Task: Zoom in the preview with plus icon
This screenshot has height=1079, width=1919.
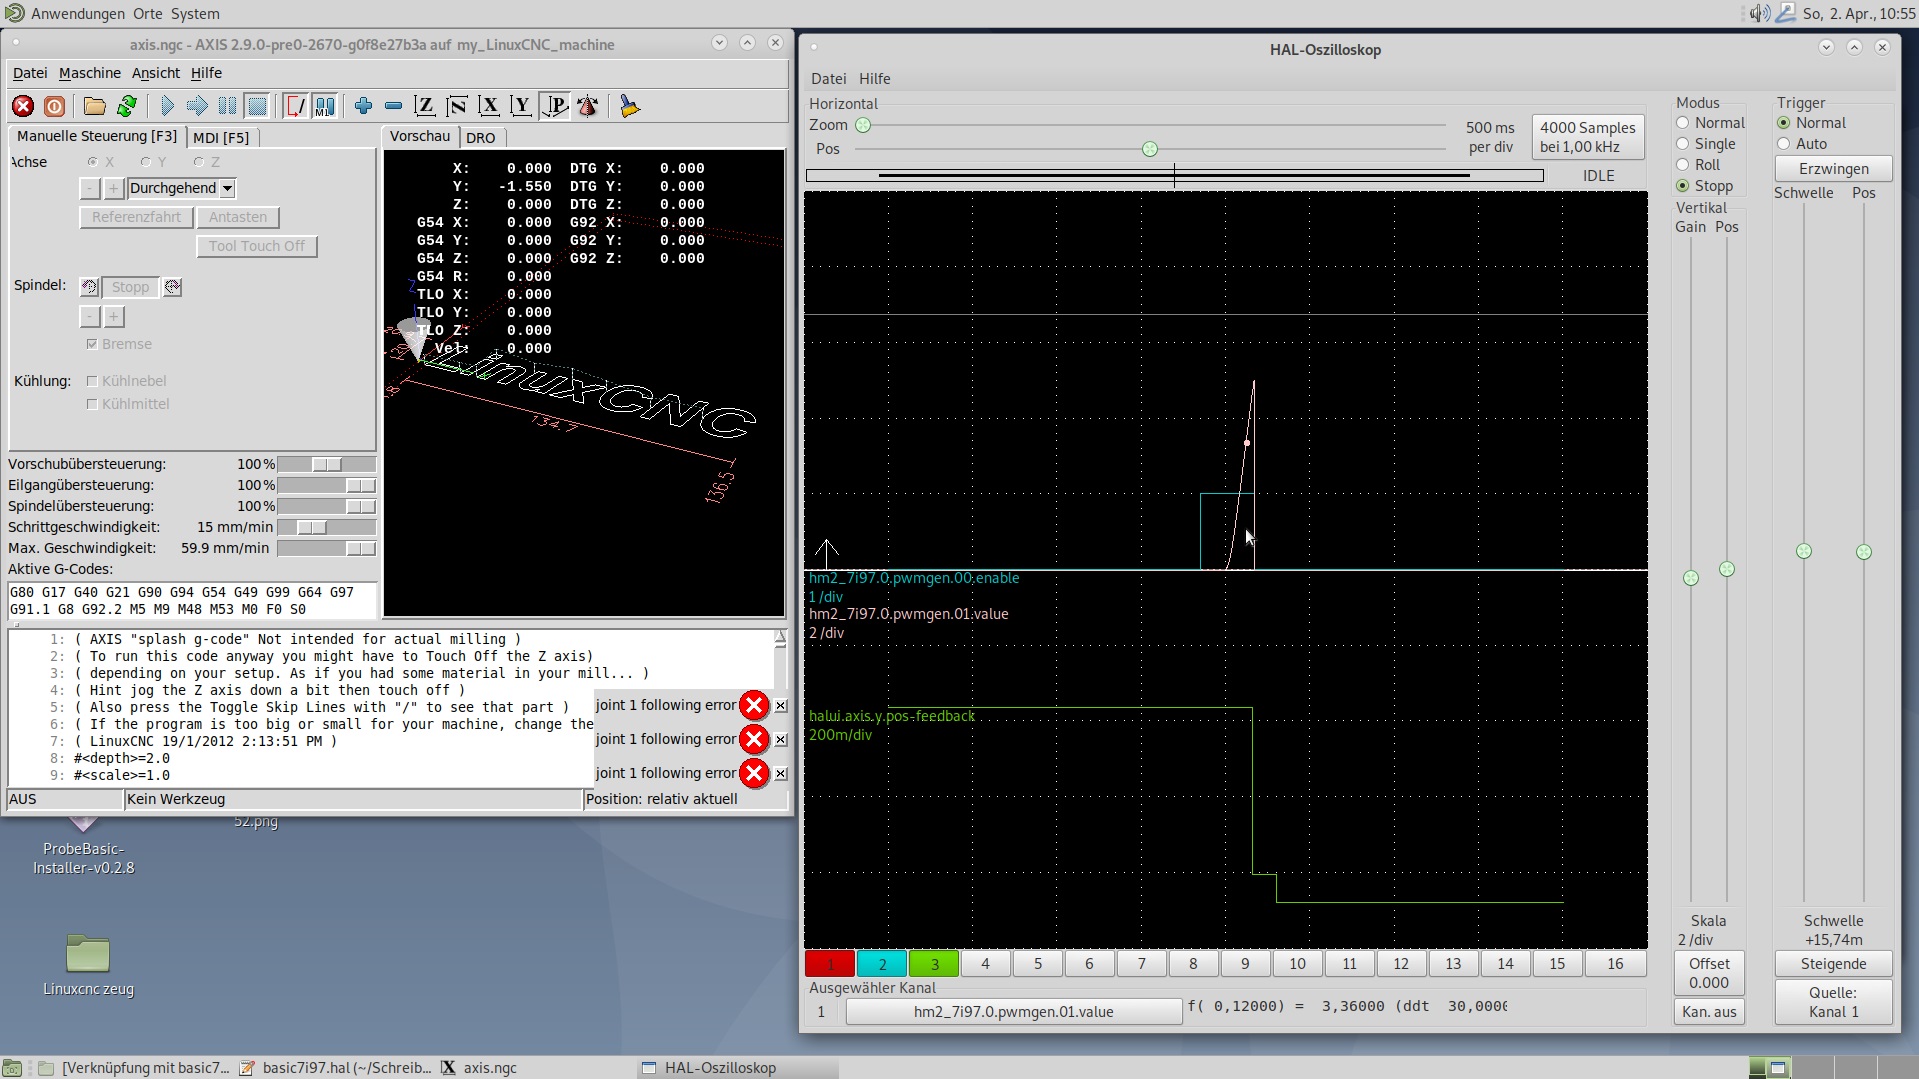Action: (363, 106)
